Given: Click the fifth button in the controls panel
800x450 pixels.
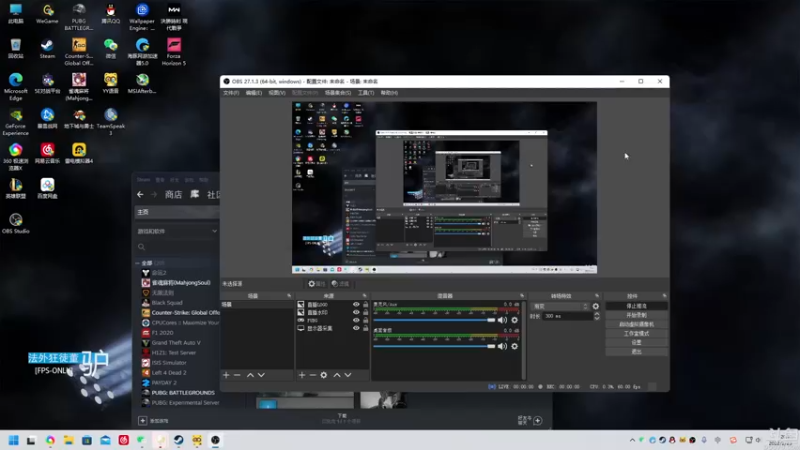Looking at the screenshot, I should [636, 342].
